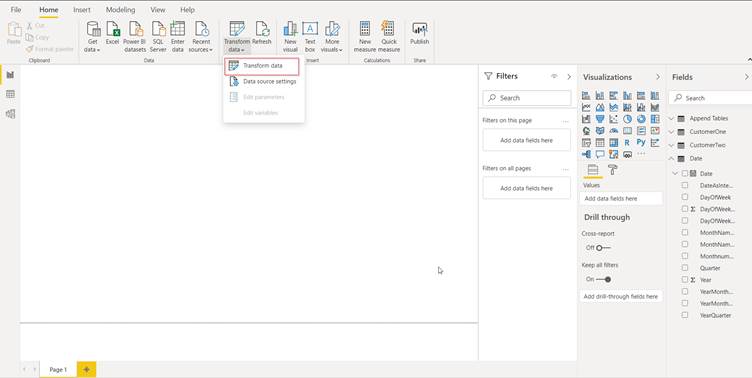Viewport: 752px width, 378px height.
Task: Open the Format paint roller tab
Action: click(x=612, y=169)
